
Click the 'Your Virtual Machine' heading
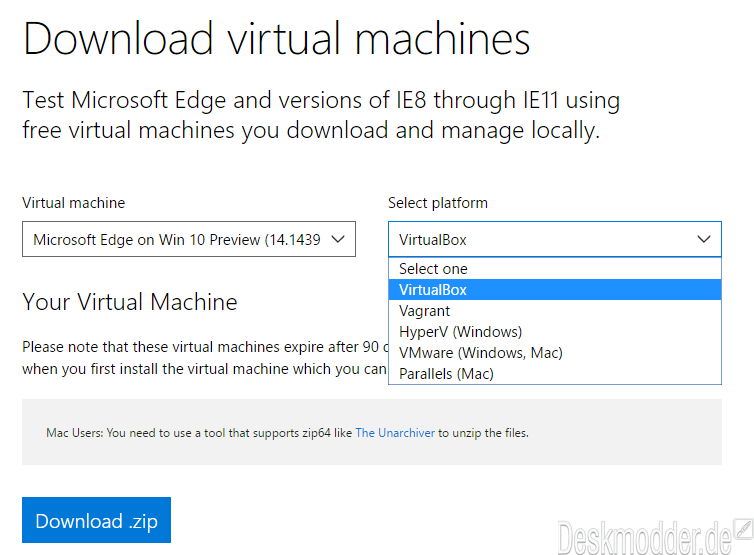tap(130, 302)
